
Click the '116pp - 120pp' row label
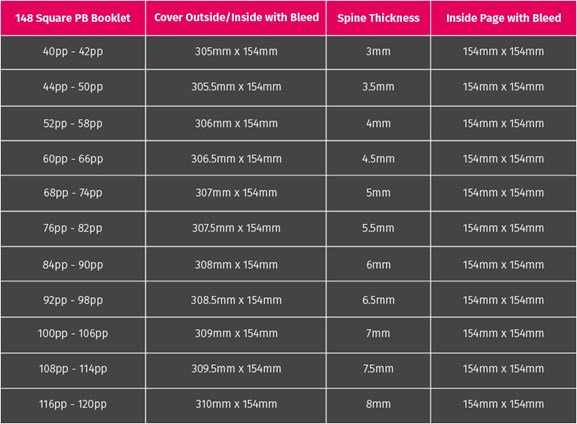point(73,404)
